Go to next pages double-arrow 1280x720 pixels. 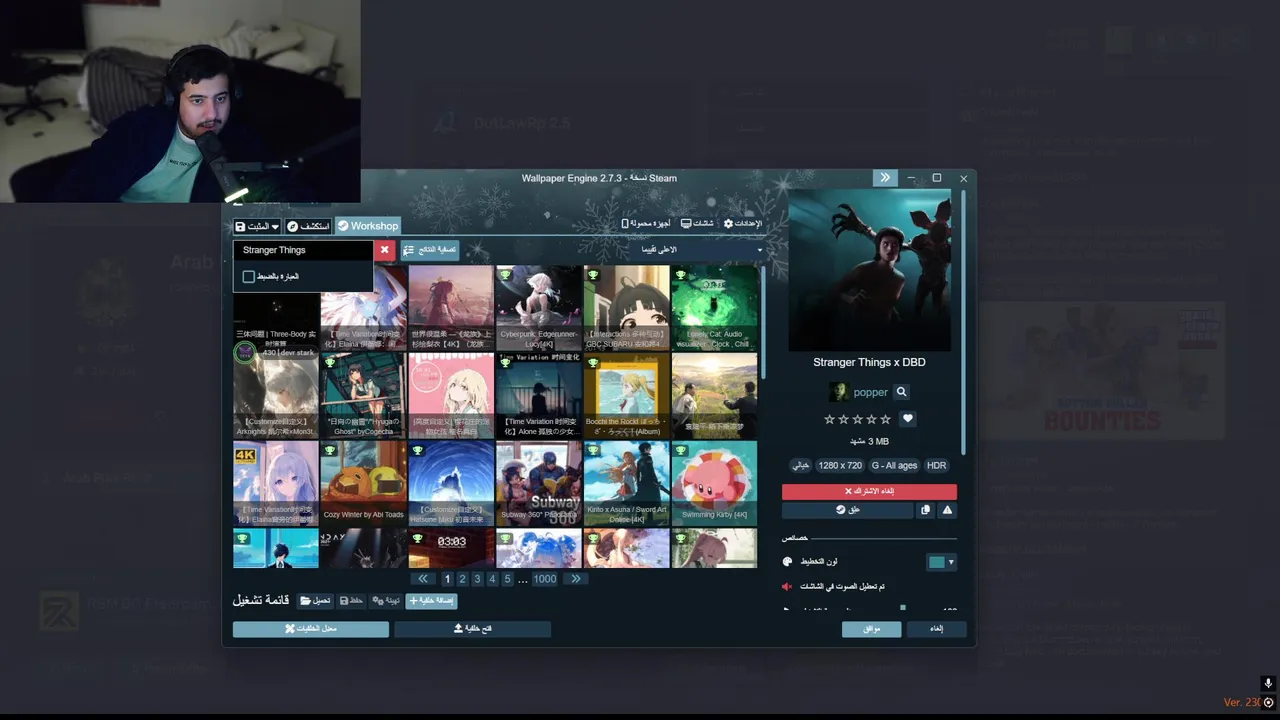click(x=575, y=579)
